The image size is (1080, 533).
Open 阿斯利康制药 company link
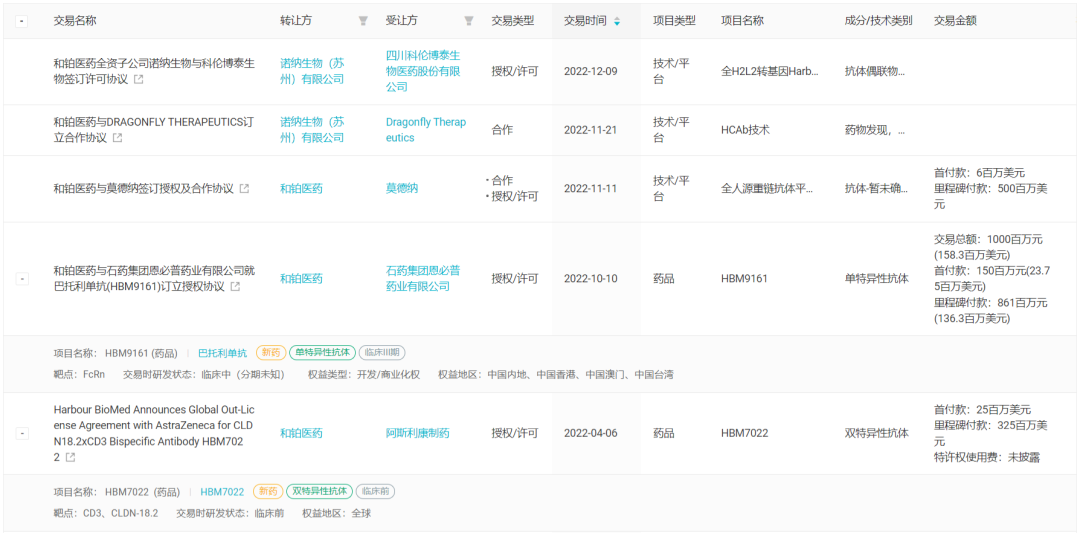click(x=417, y=433)
